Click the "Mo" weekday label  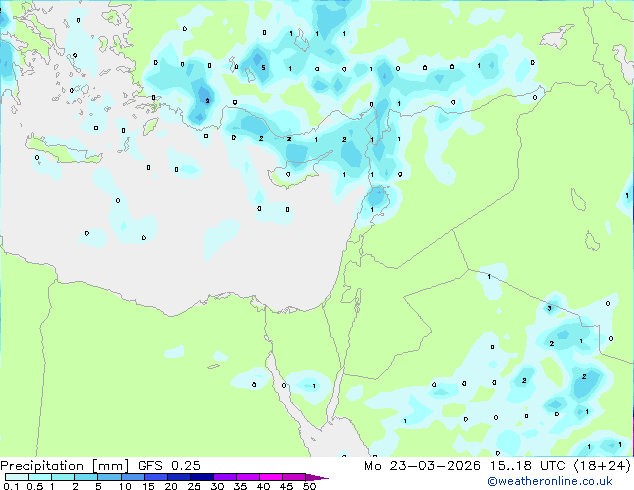coord(372,466)
